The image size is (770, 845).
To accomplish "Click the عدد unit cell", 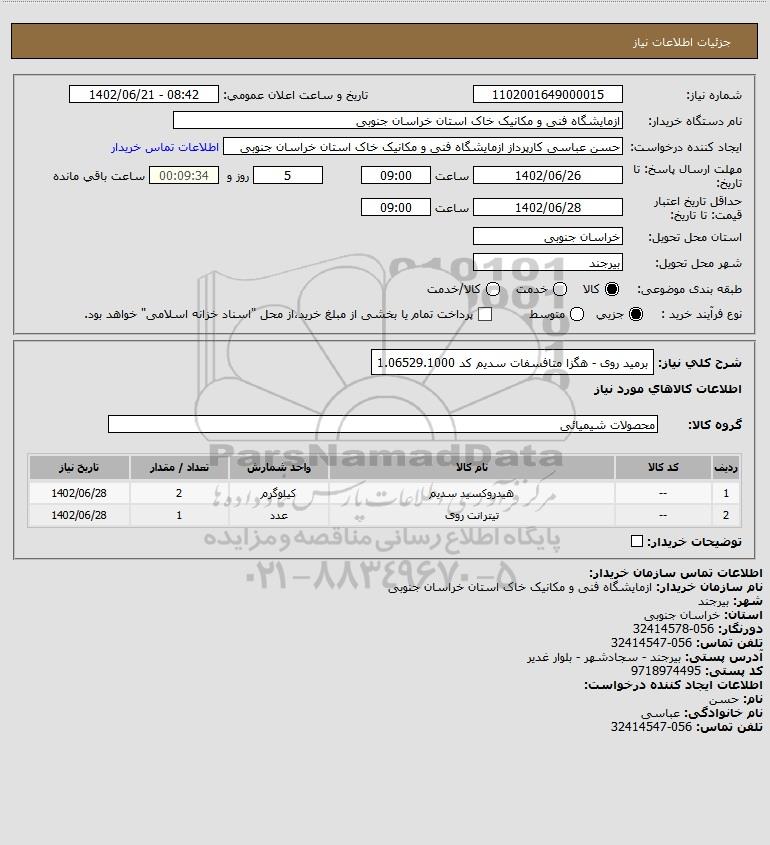I will click(279, 516).
